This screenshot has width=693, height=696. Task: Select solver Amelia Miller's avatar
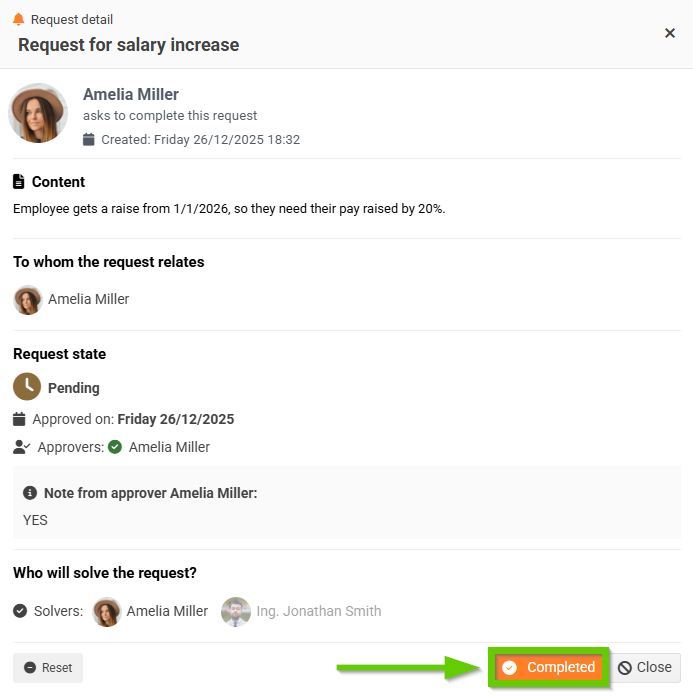tap(107, 611)
